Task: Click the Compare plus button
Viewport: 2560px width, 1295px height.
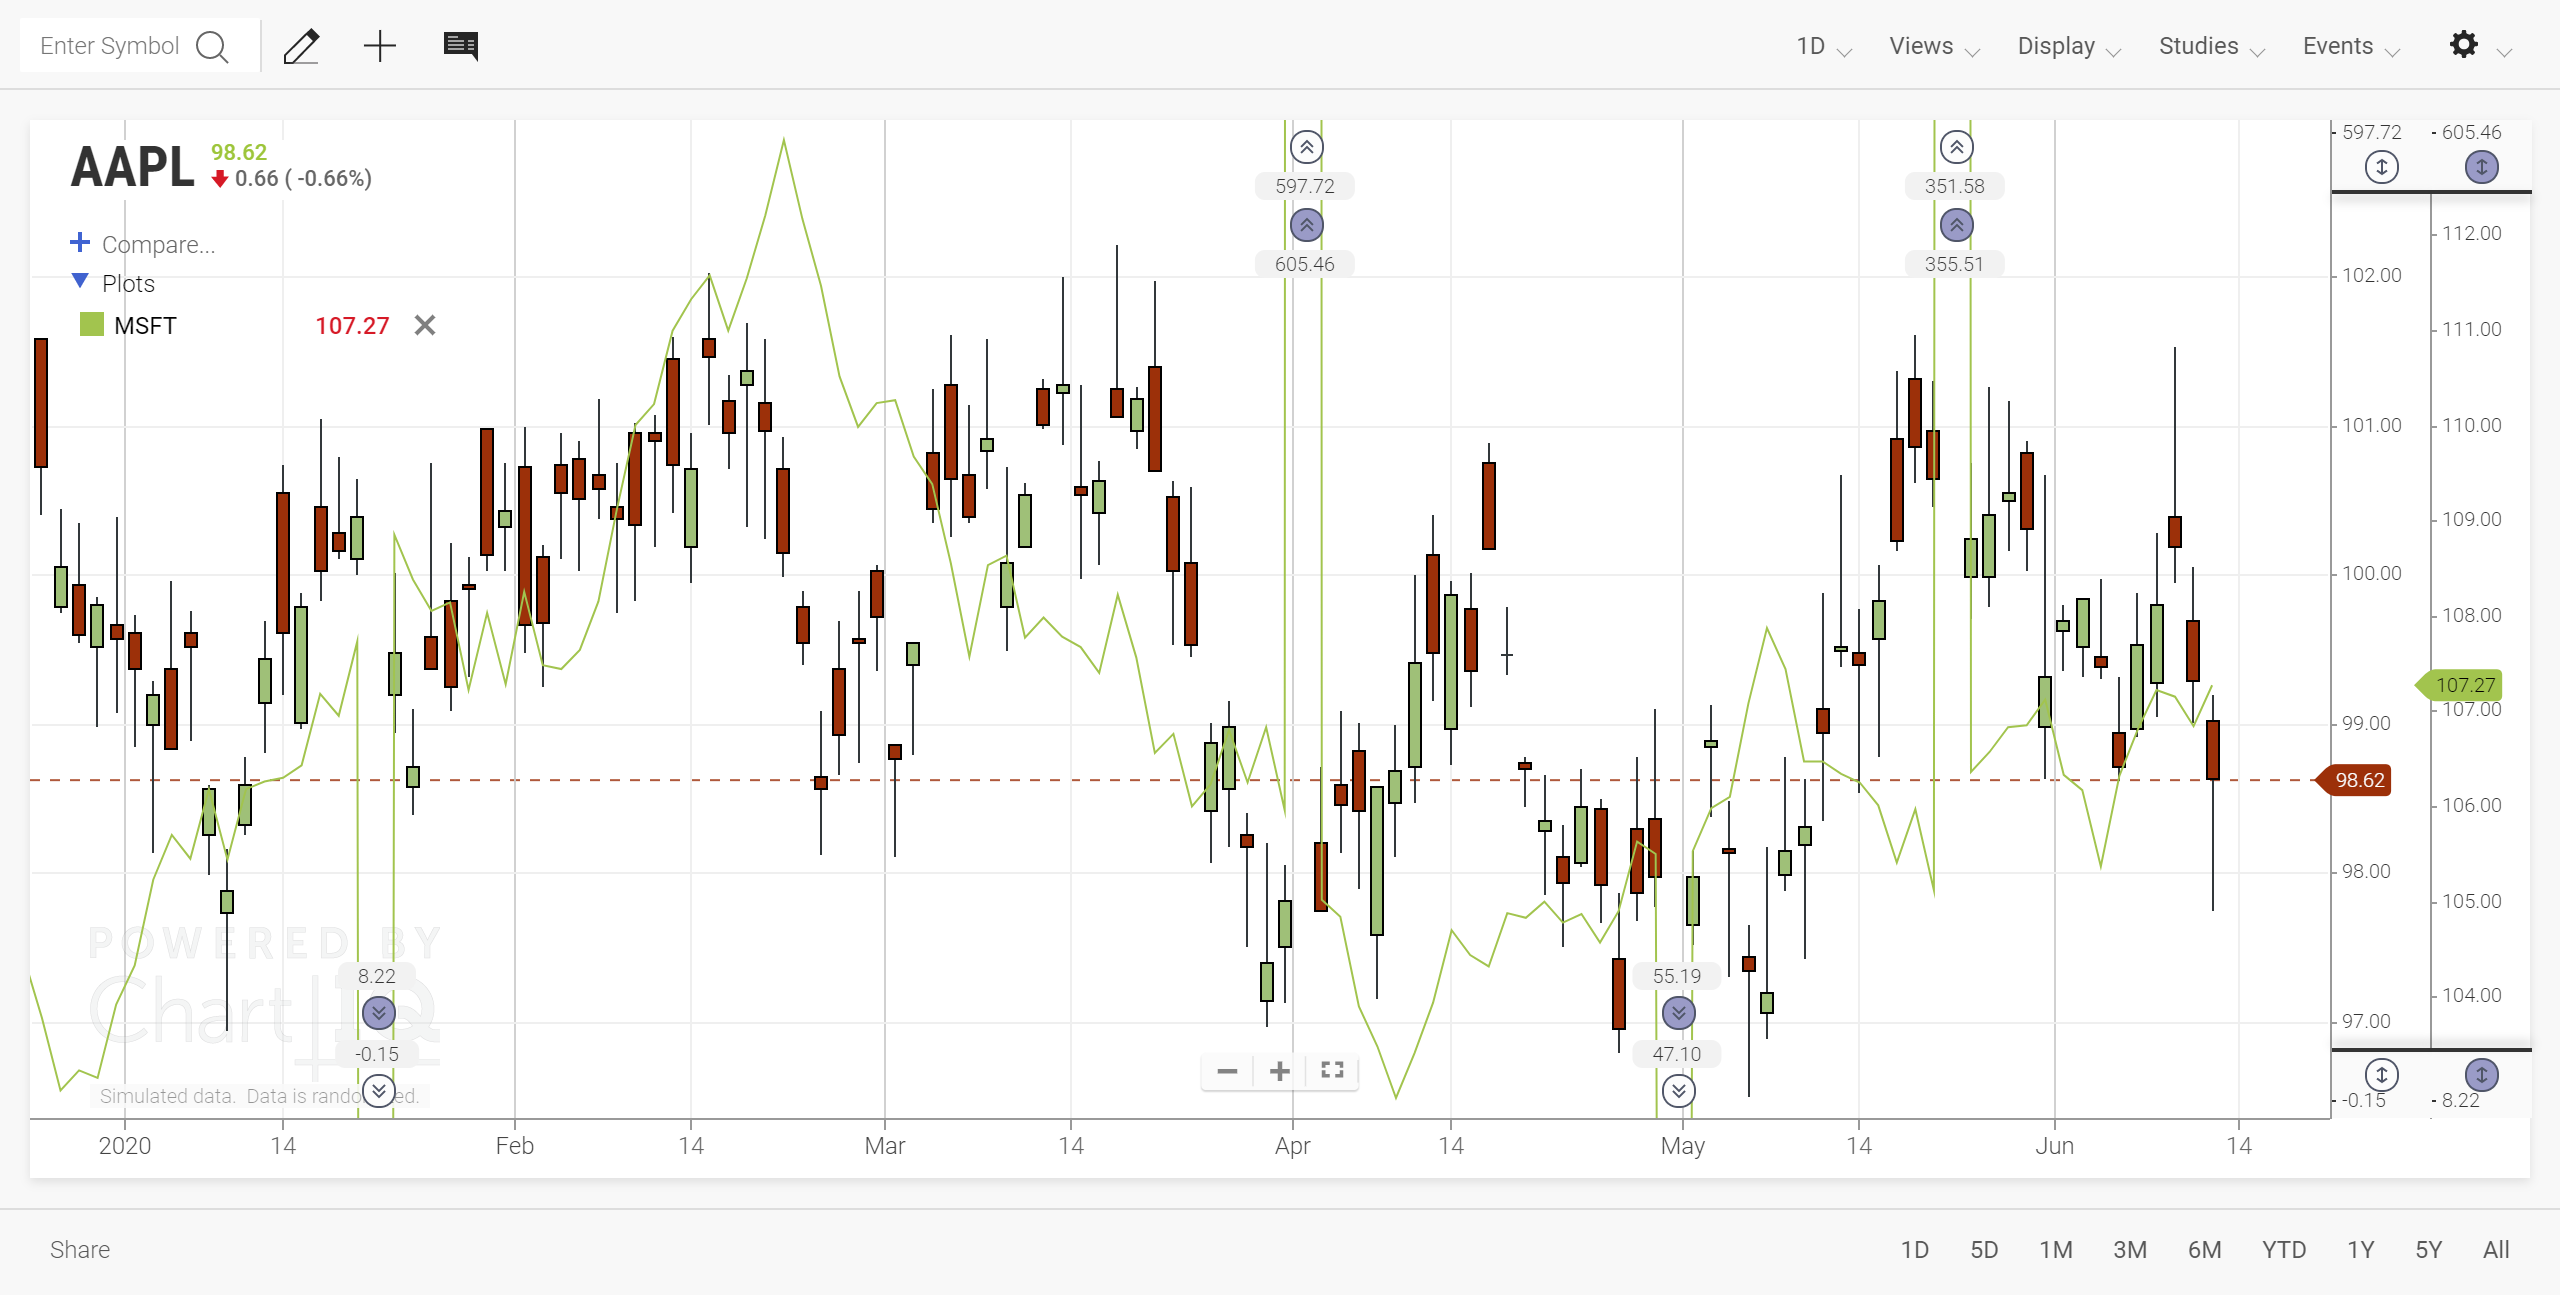Action: [80, 242]
